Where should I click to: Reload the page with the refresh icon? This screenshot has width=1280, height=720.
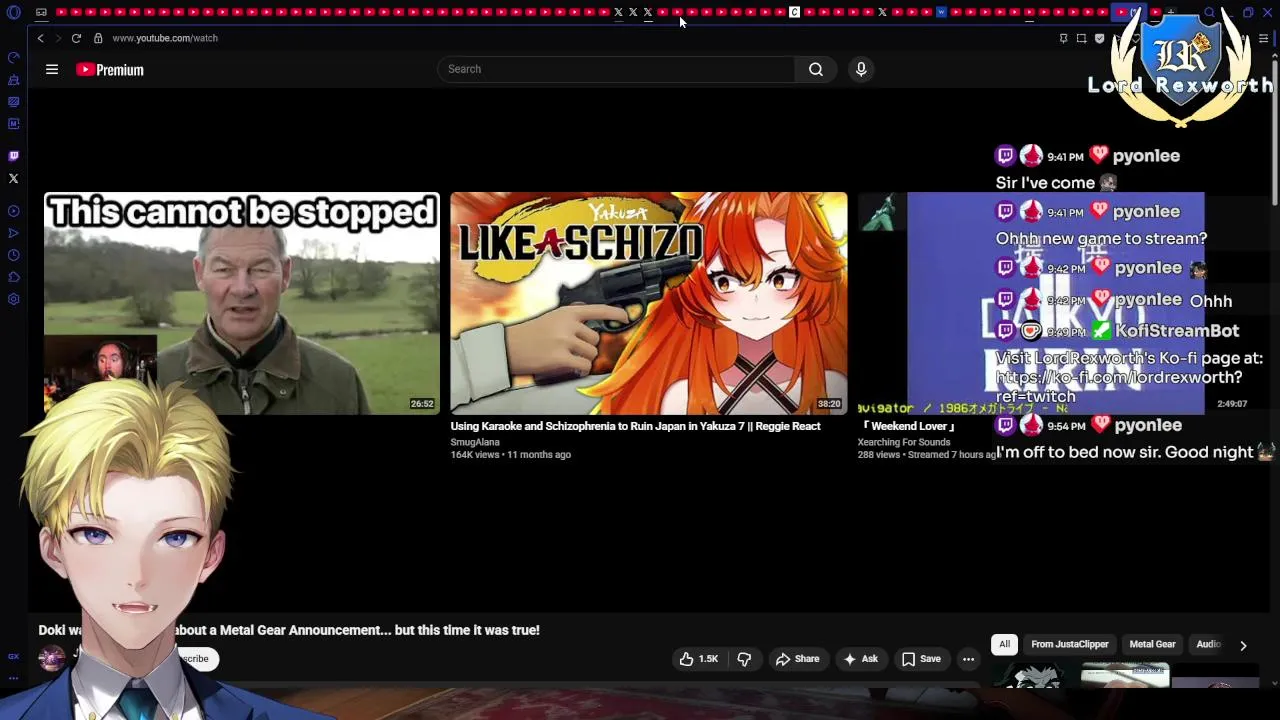[76, 38]
